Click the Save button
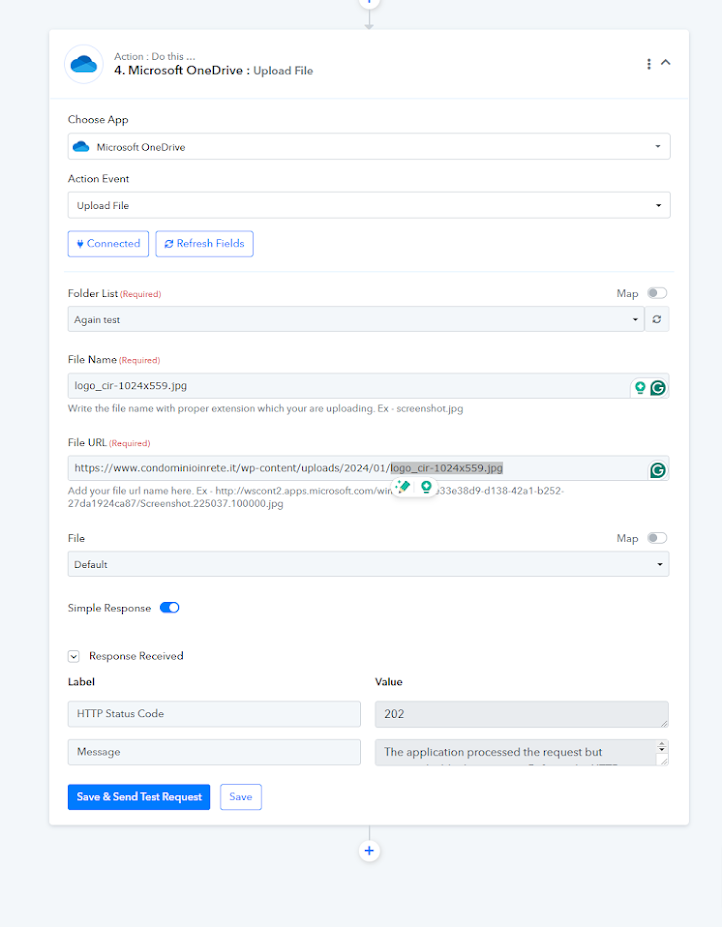The image size is (722, 927). 241,797
